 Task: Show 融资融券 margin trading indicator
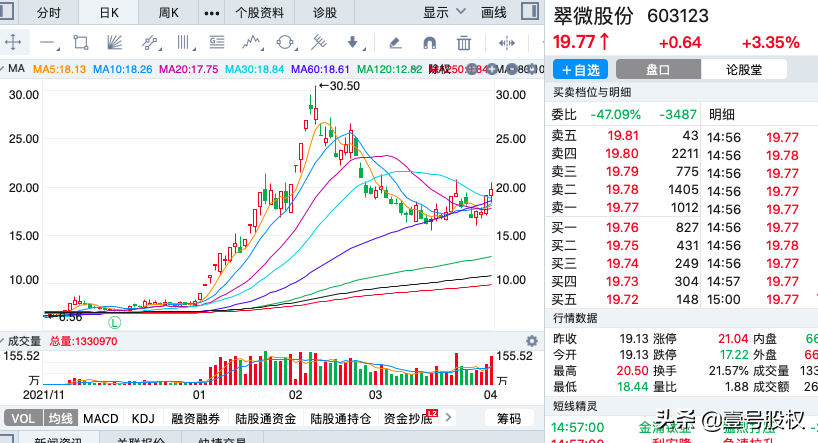click(196, 418)
